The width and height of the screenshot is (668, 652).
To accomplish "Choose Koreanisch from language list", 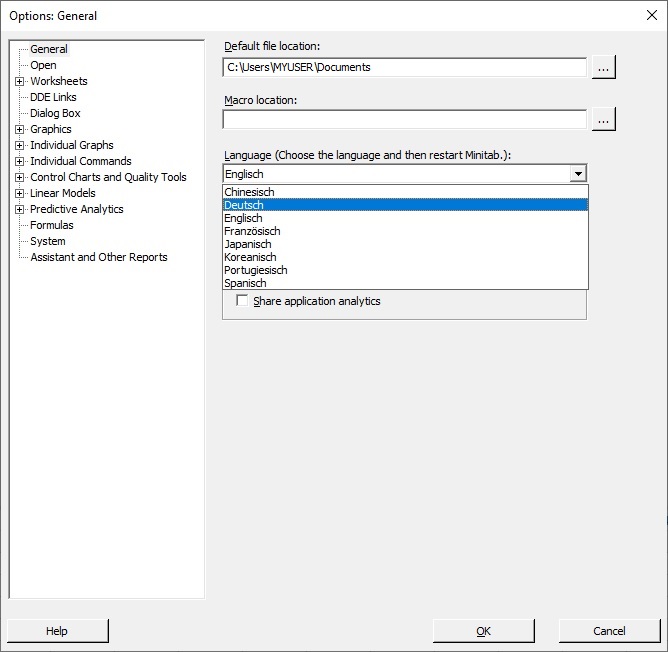I will [405, 257].
